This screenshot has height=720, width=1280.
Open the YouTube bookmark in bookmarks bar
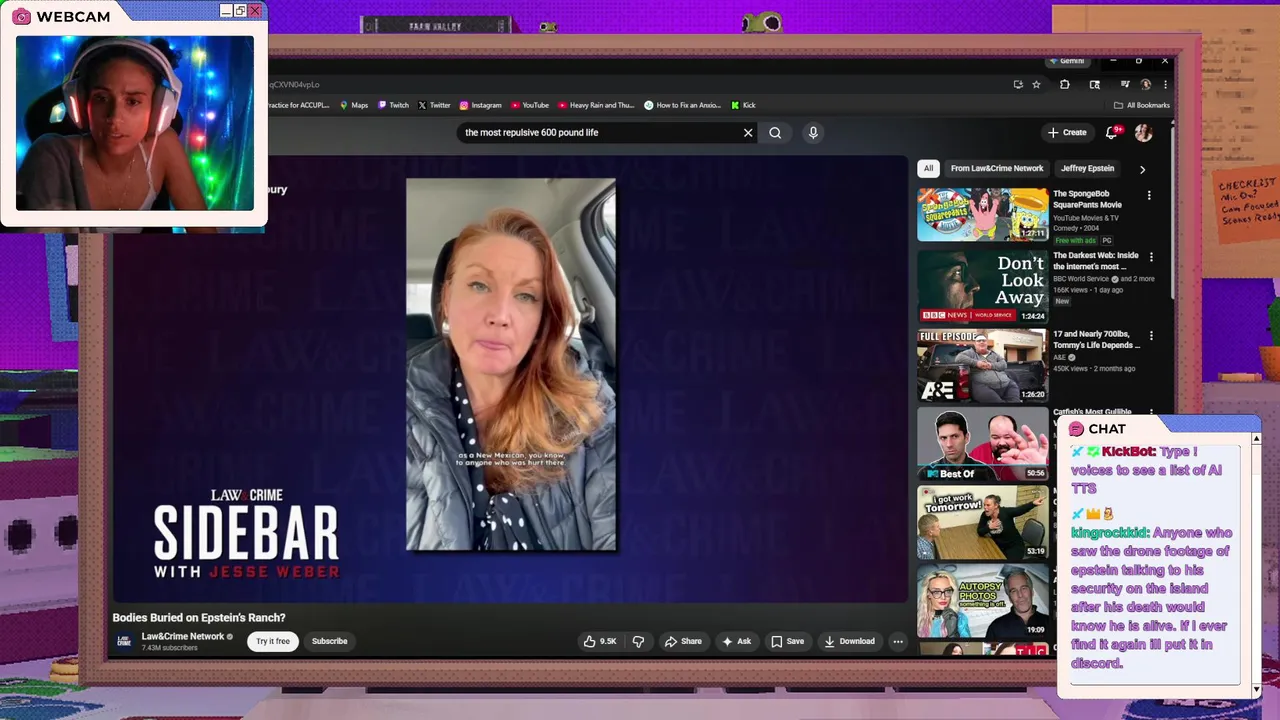coord(530,105)
